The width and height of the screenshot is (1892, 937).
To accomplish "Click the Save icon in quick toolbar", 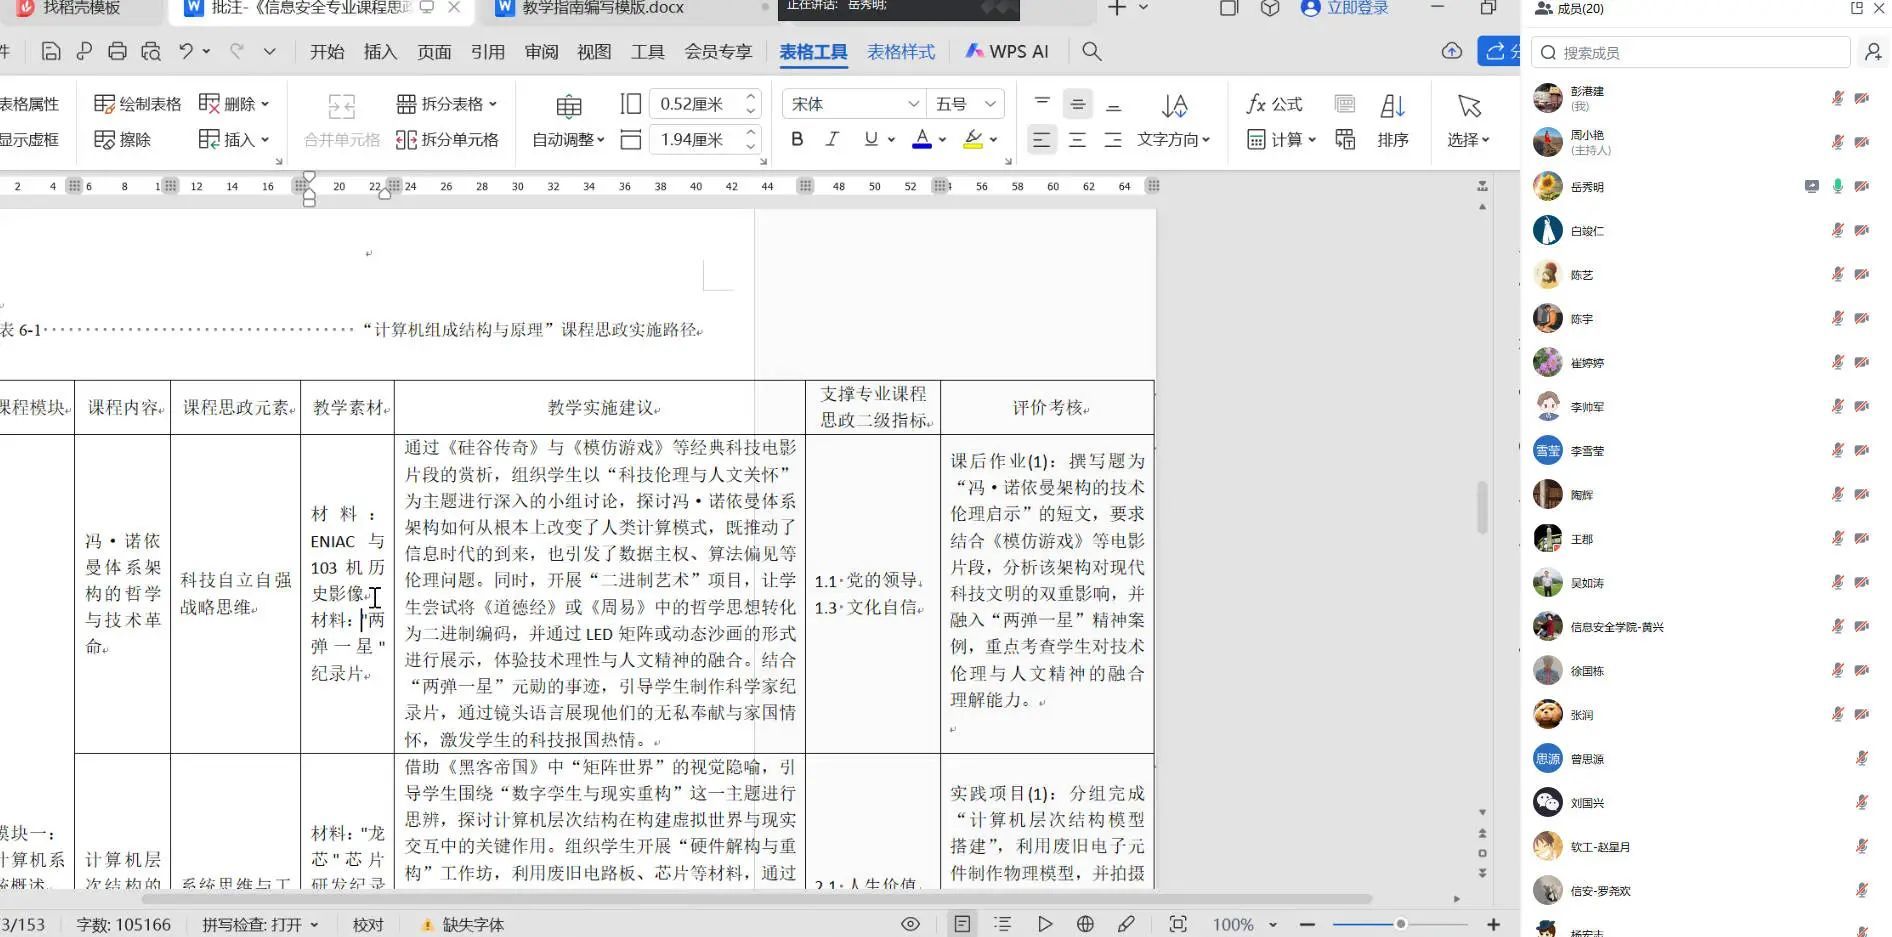I will tap(51, 51).
